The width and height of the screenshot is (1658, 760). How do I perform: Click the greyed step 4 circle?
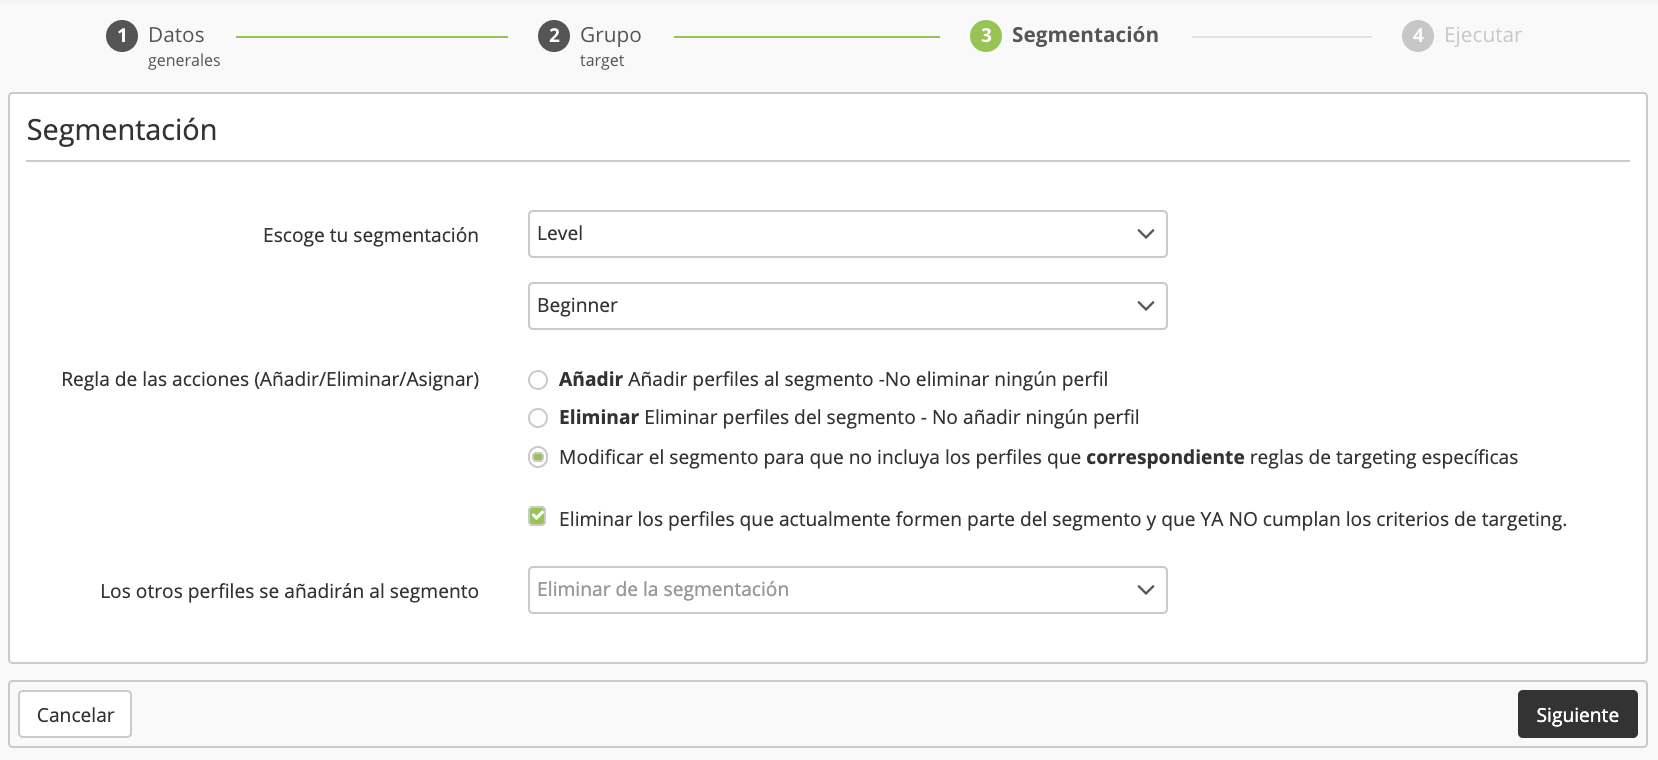pyautogui.click(x=1417, y=36)
